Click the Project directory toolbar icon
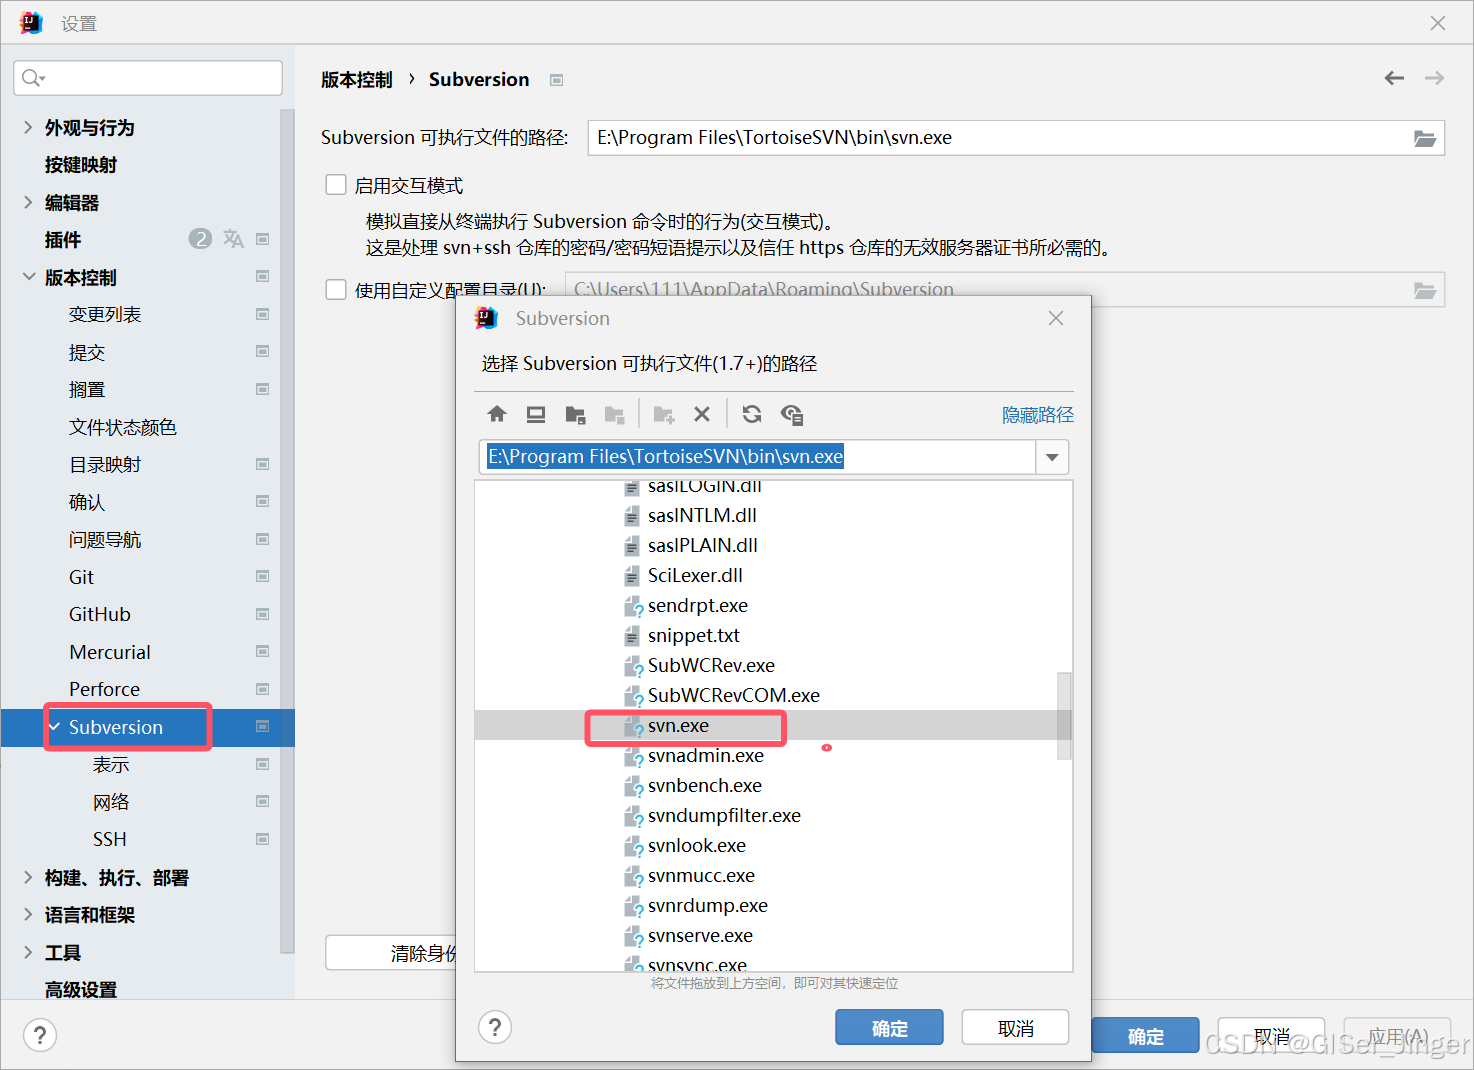Screen dimensions: 1474x1070 575,414
